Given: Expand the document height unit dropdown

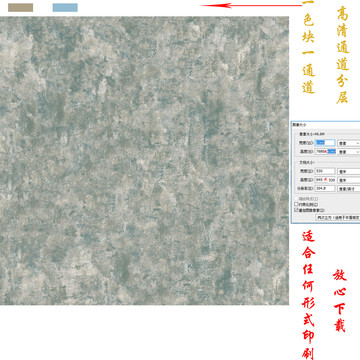Looking at the screenshot, I should coord(349,180).
